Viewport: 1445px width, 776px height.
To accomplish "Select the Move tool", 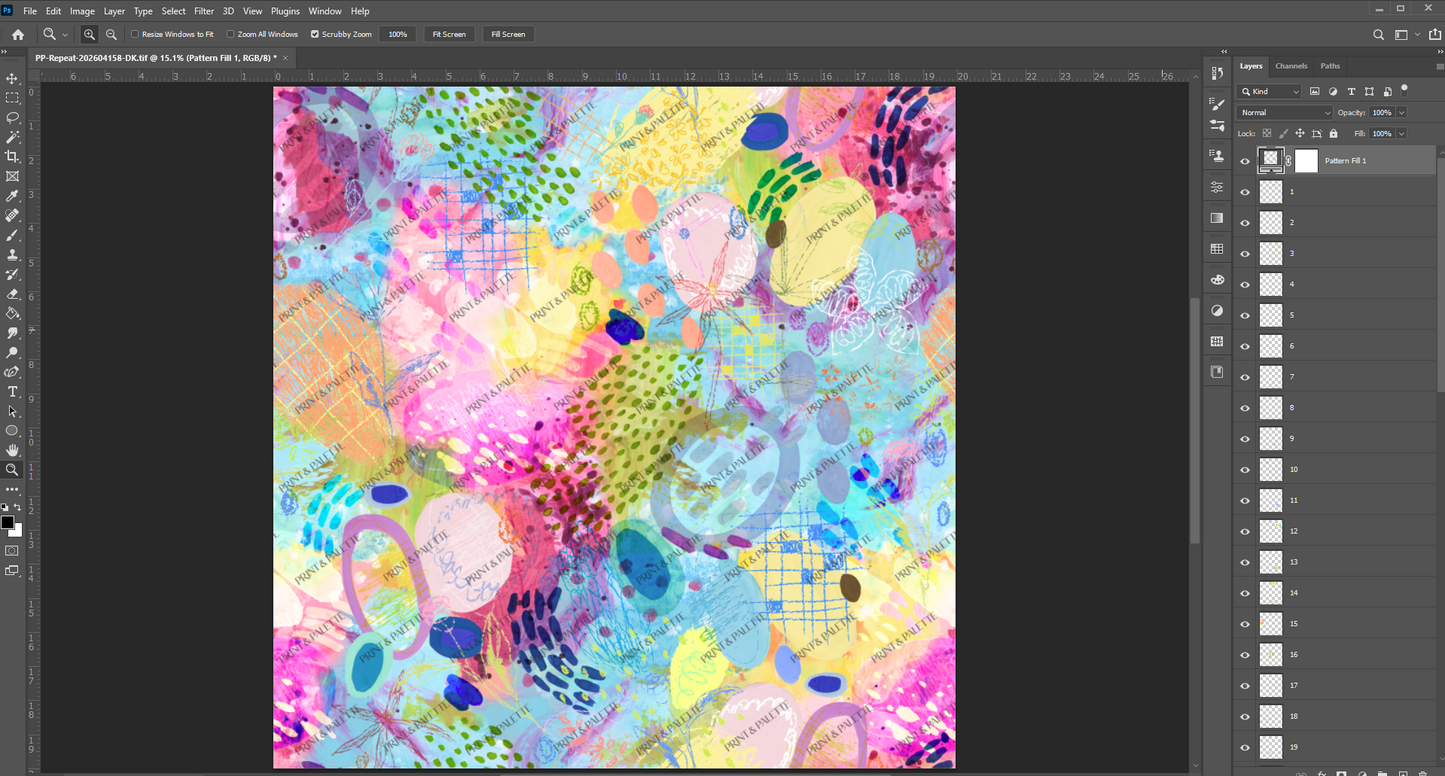I will point(12,78).
